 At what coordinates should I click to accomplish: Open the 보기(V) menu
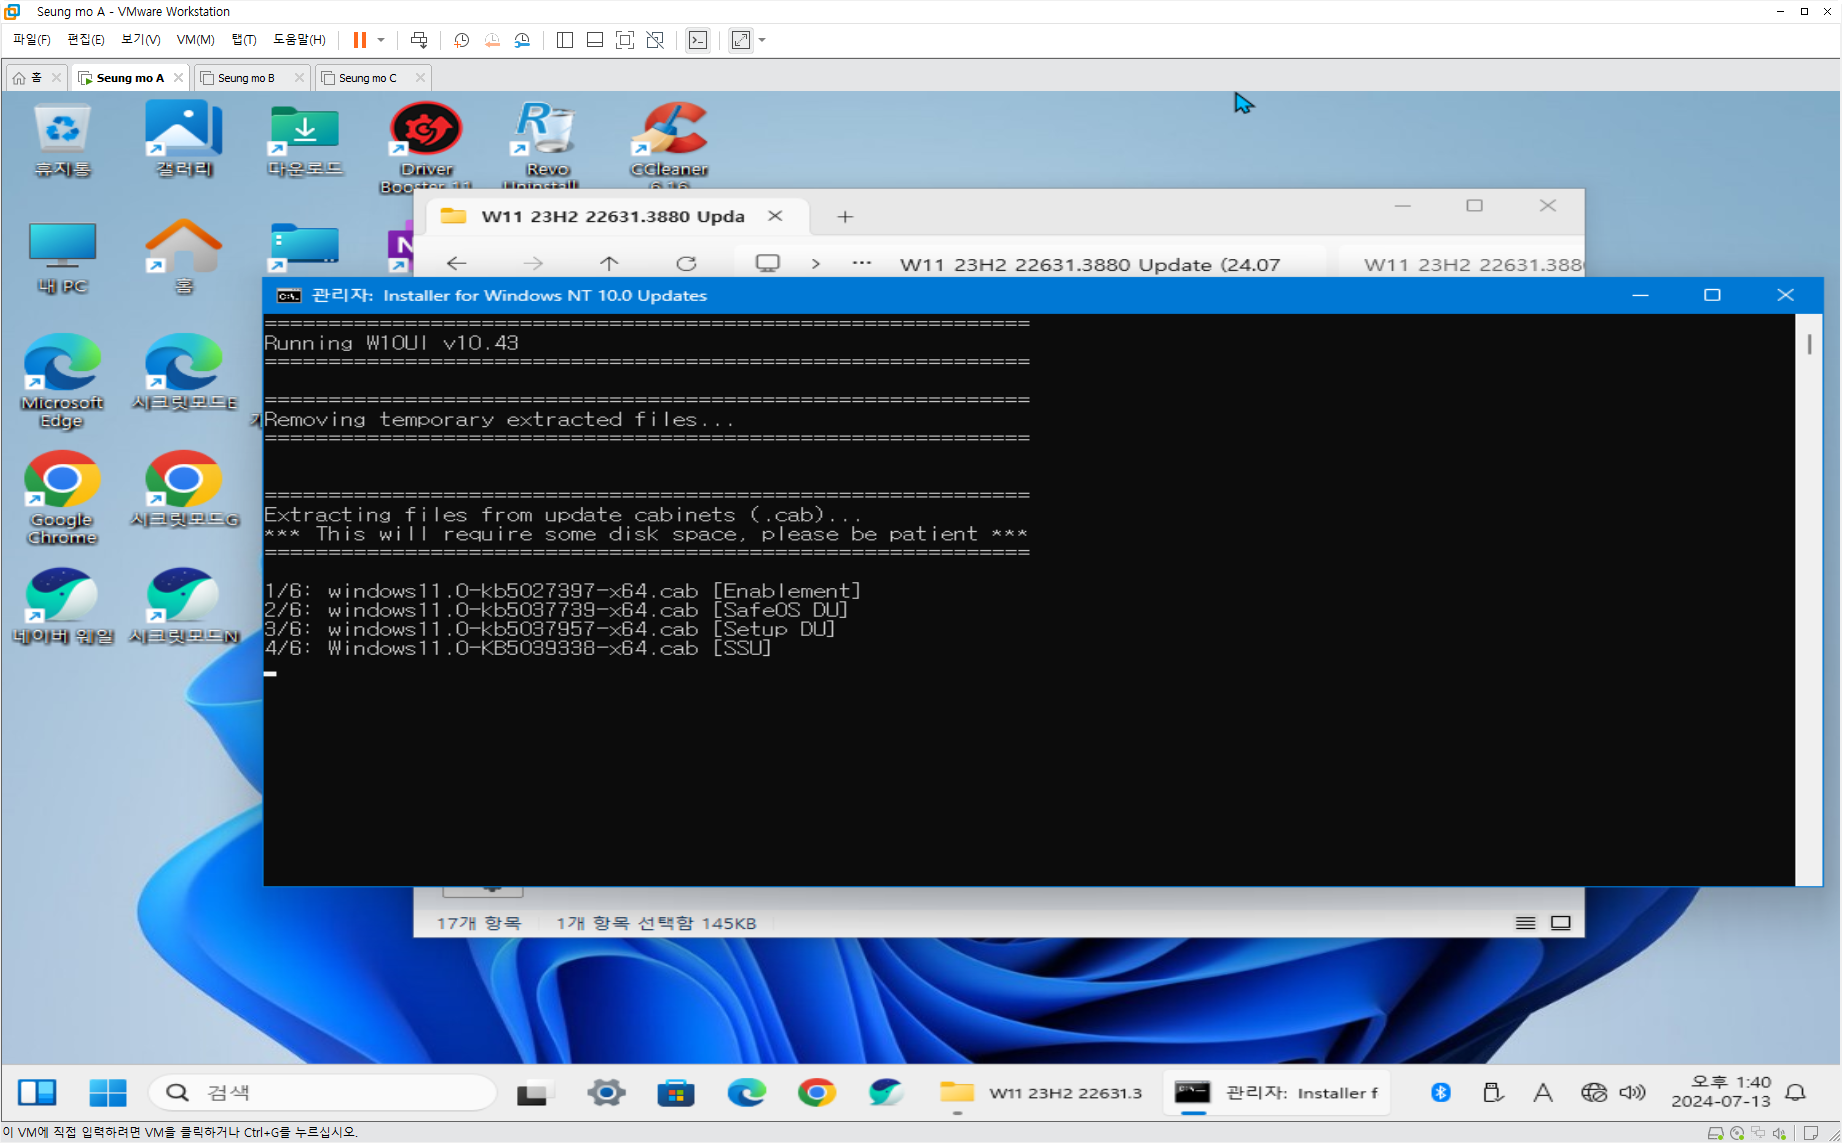click(141, 40)
